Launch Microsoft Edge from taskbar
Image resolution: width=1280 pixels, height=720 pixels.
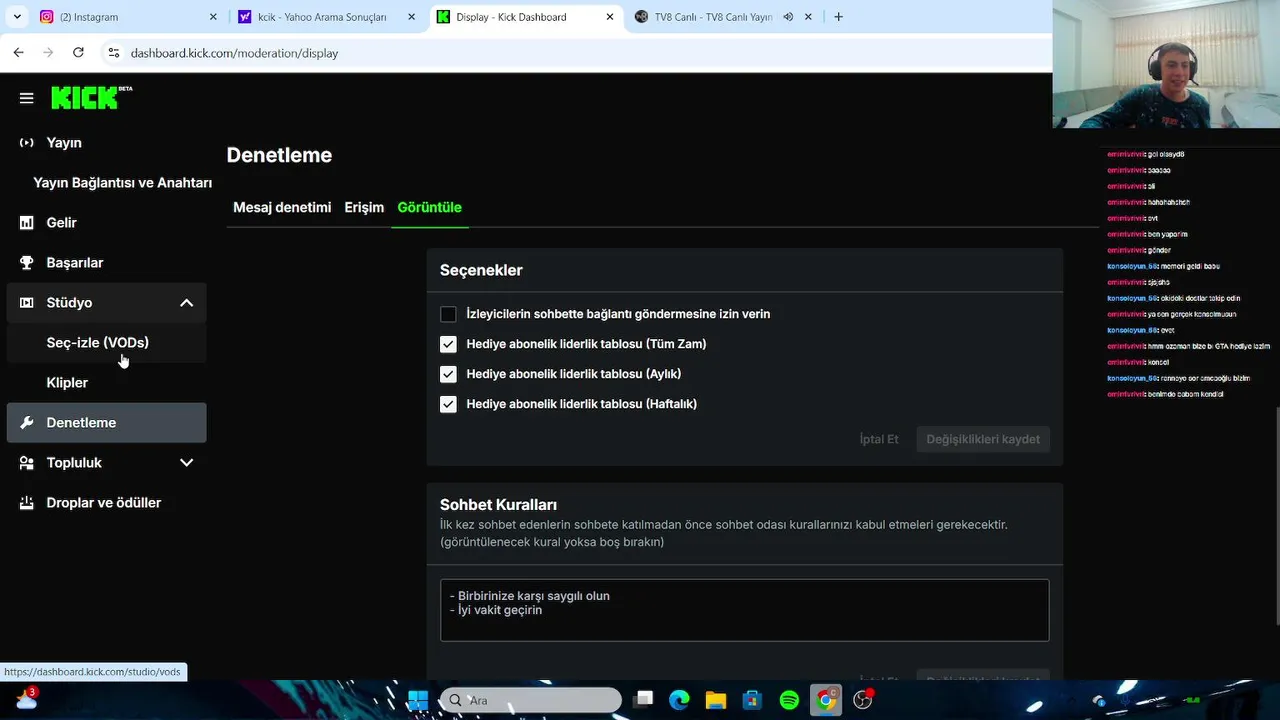(679, 700)
